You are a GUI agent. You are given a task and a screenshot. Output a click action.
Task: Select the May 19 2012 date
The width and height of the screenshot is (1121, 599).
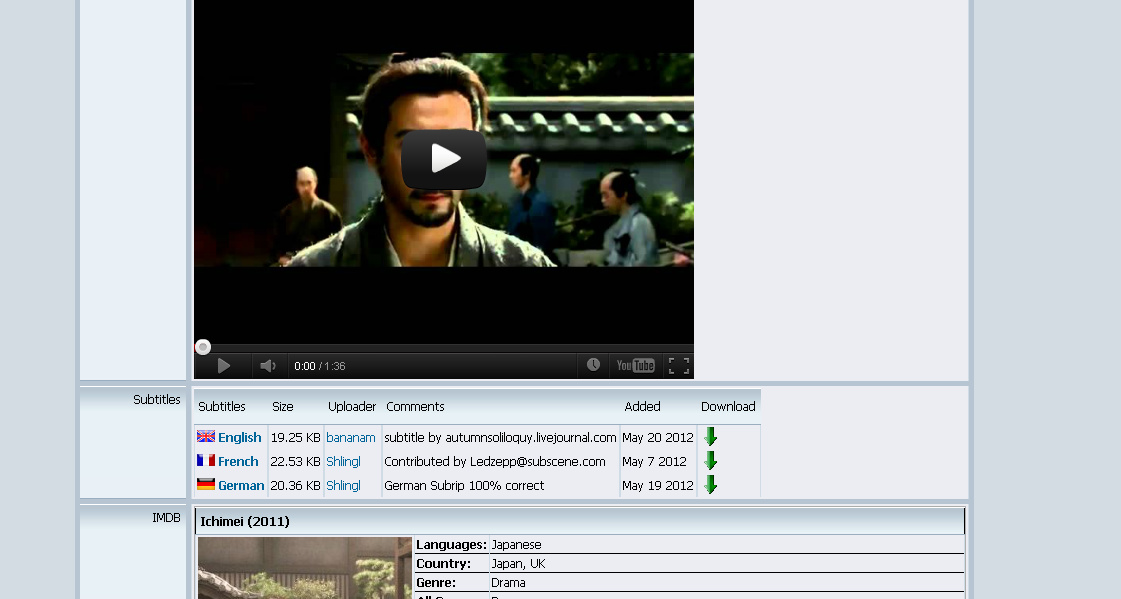[658, 485]
